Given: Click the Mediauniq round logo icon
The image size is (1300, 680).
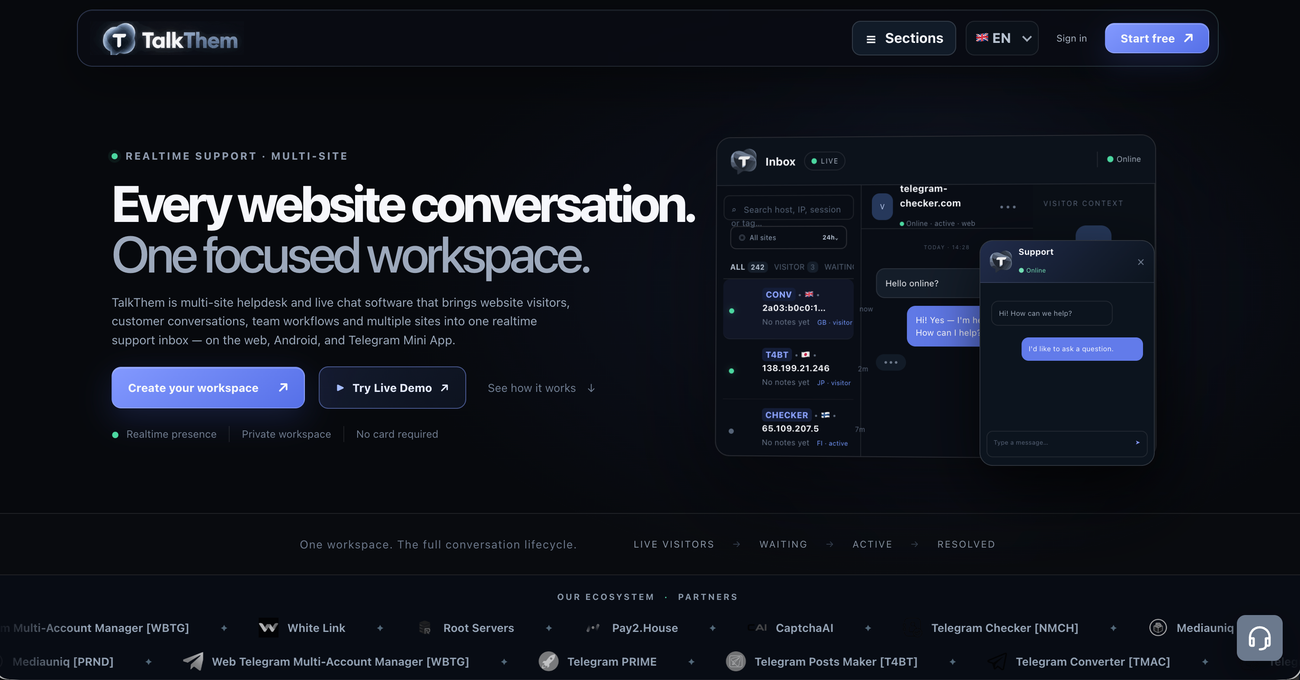Looking at the screenshot, I should click(1158, 628).
